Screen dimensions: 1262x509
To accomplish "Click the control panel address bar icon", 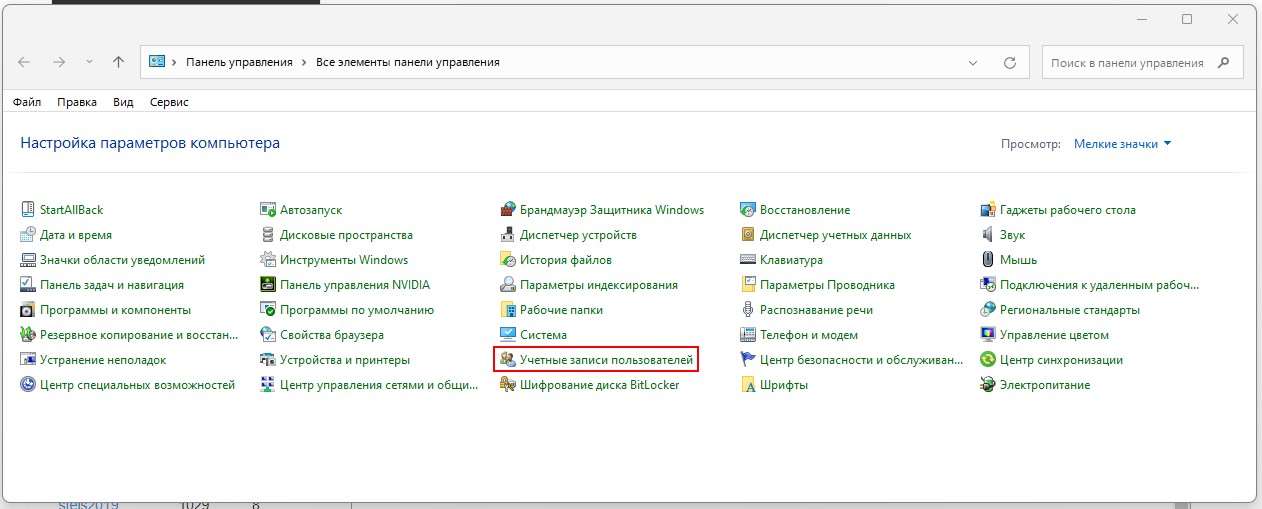I will coord(156,62).
